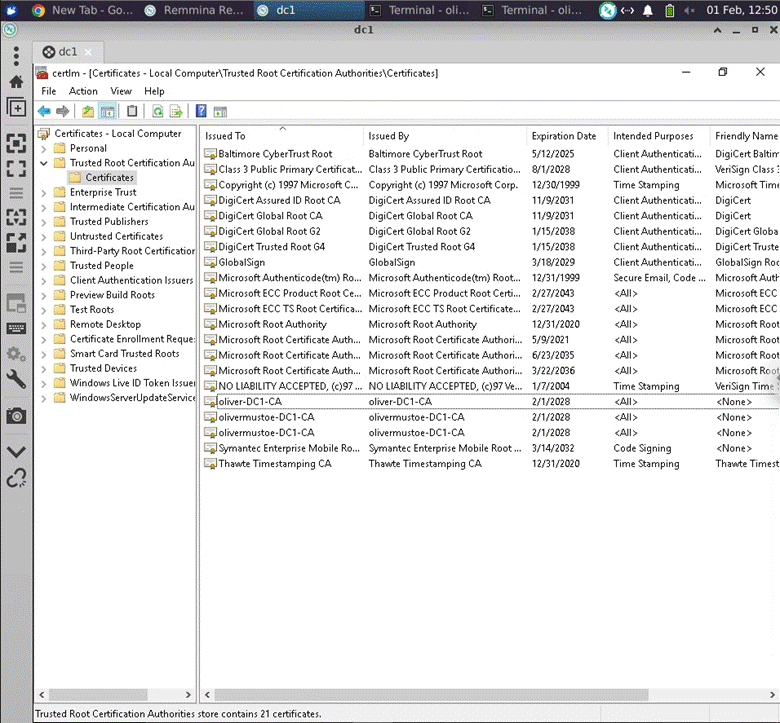Expand the Personal store node
The image size is (780, 723).
point(44,148)
